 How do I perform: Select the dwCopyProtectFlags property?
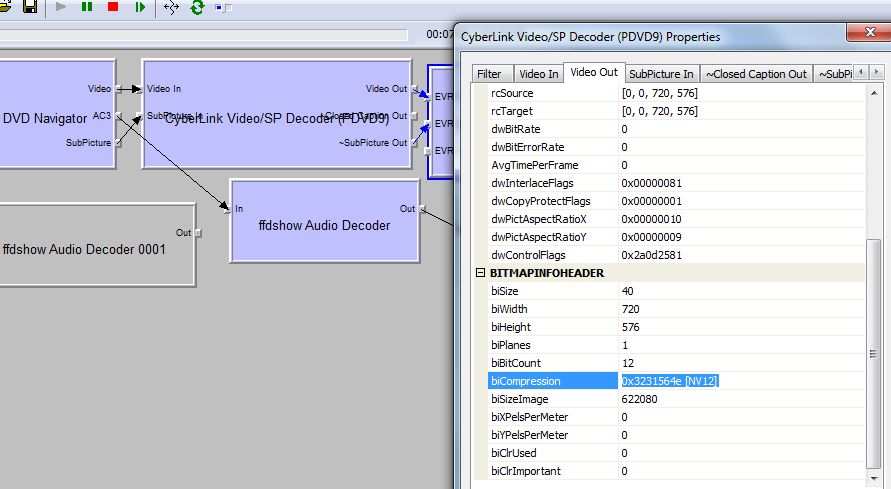coord(676,201)
